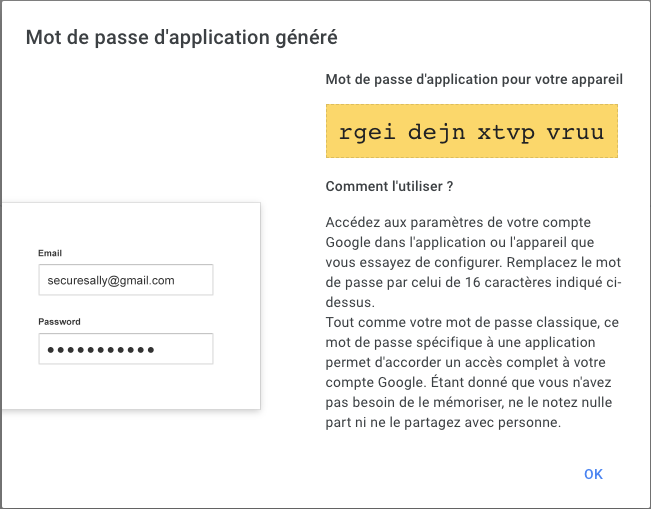Screen dimensions: 651x509
Task: Click the "Comment l'utiliser ?" heading
Action: [x=390, y=186]
